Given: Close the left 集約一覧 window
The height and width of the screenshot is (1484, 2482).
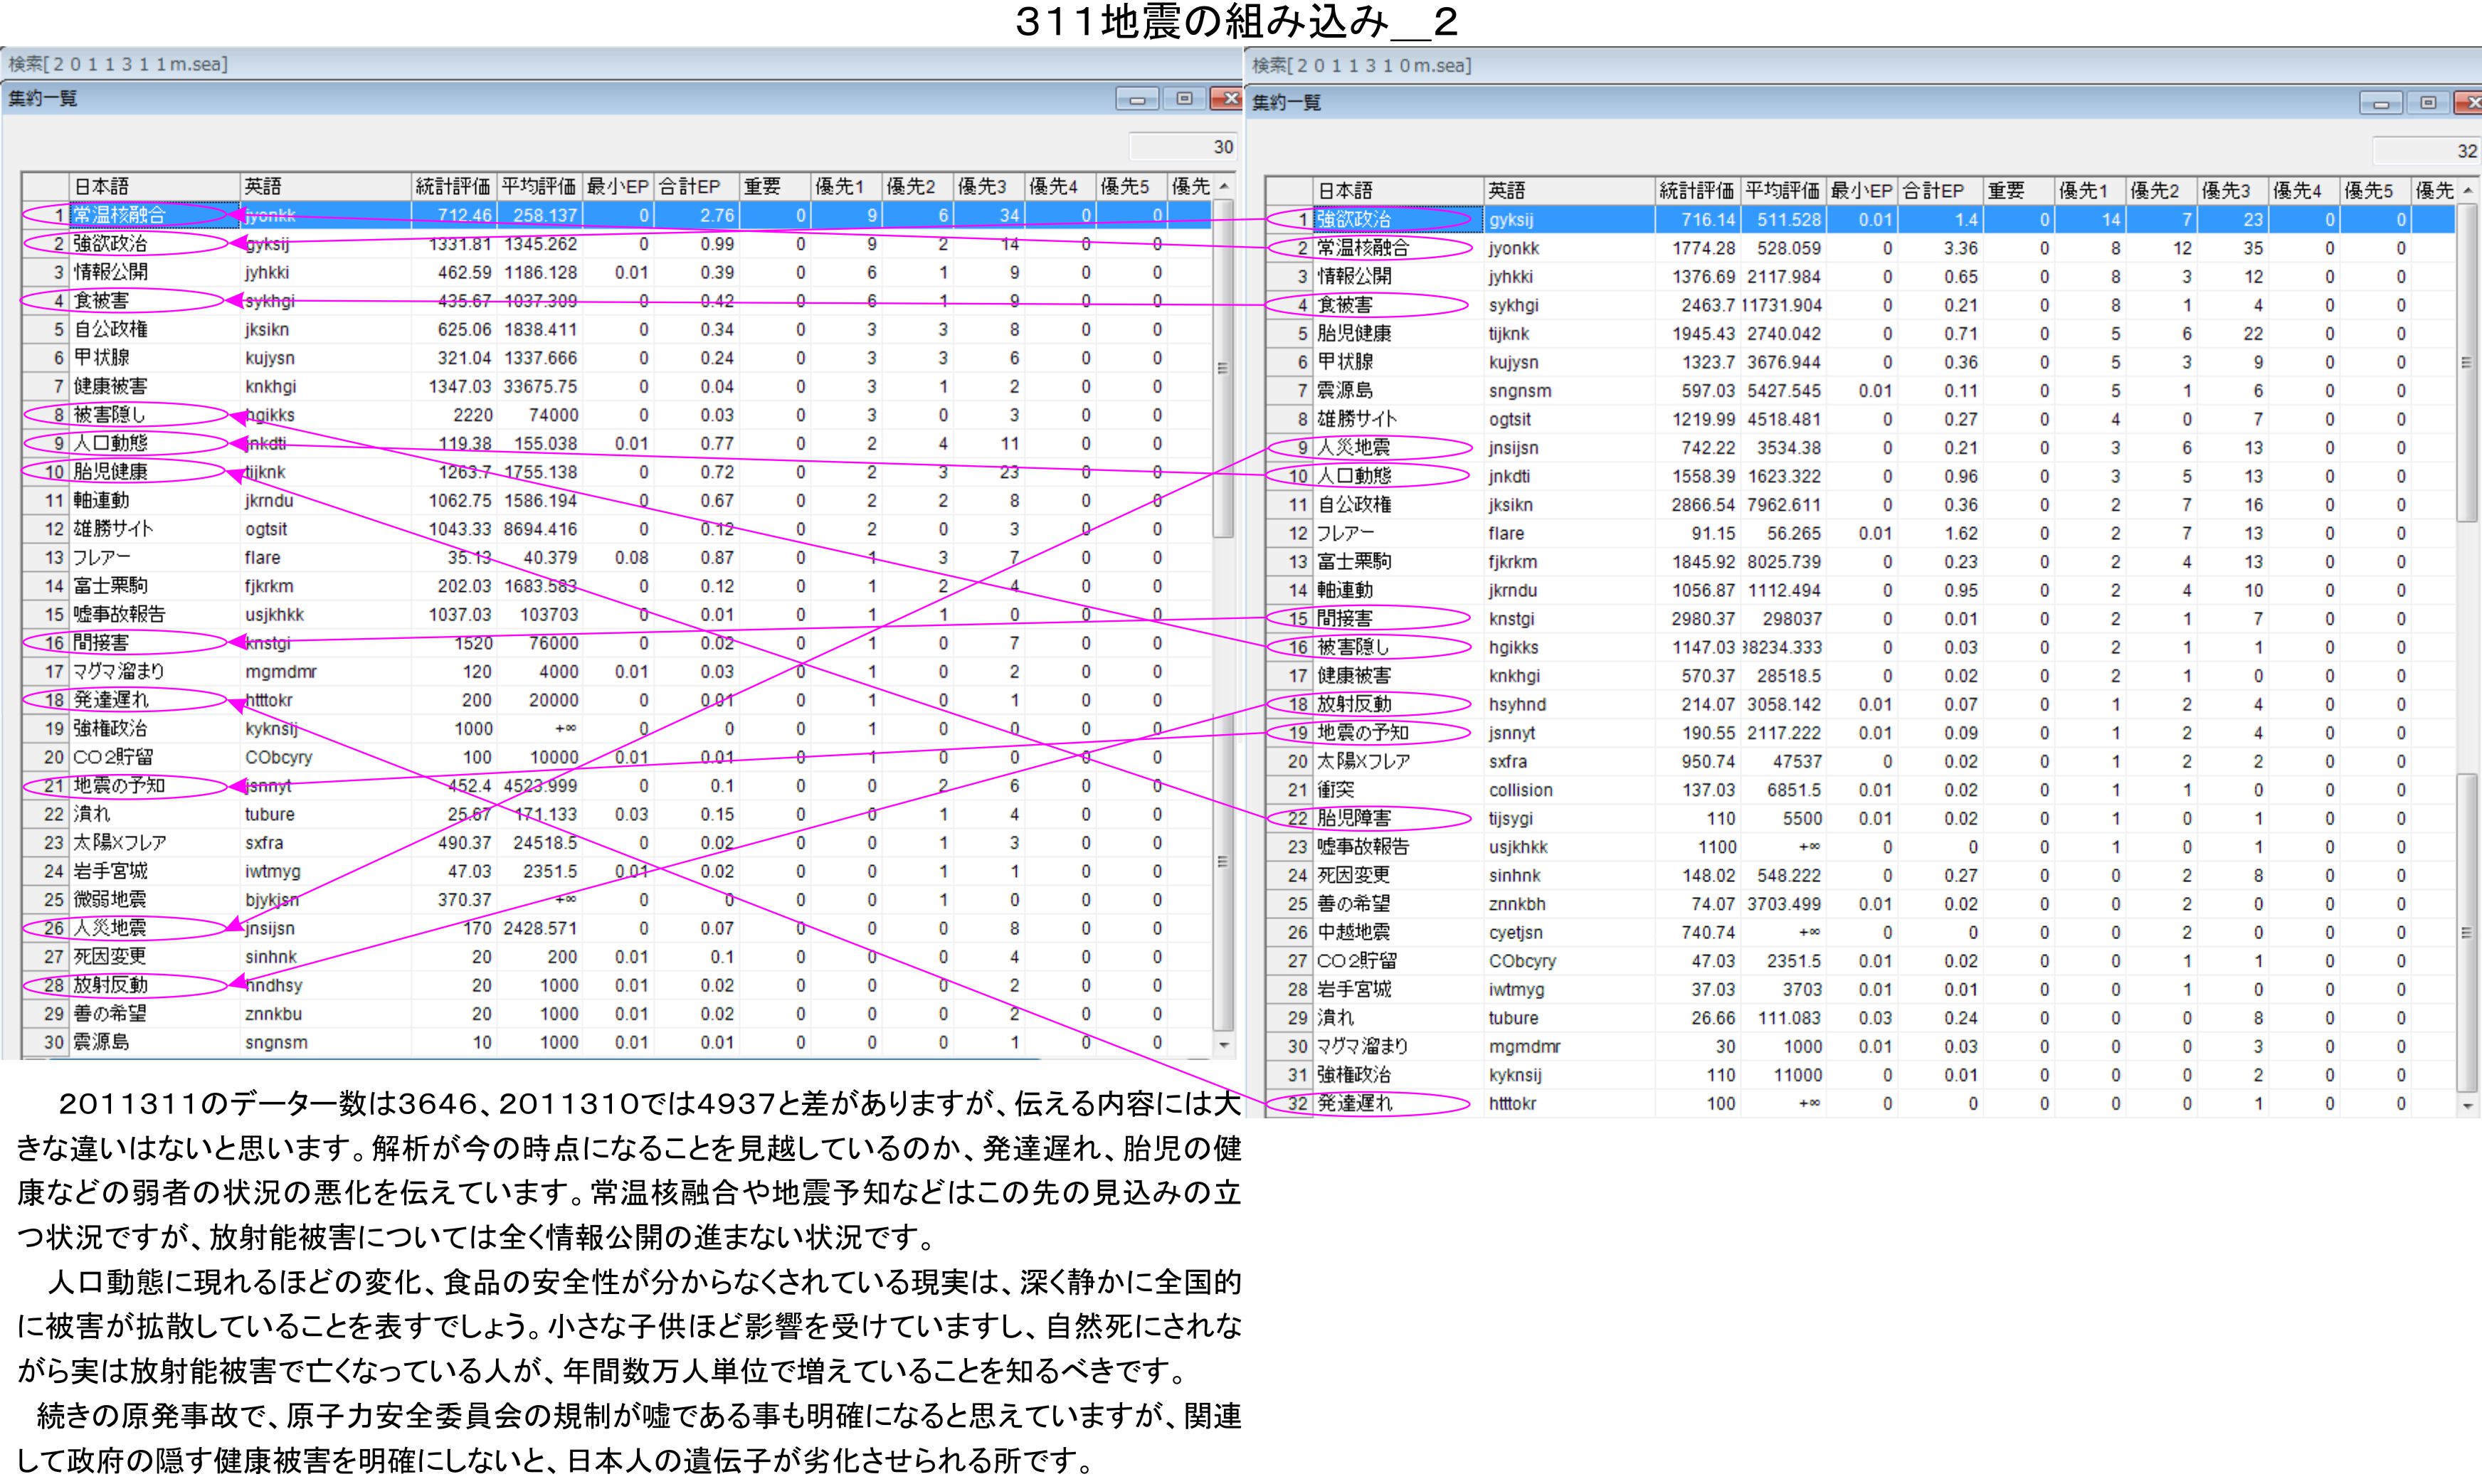Looking at the screenshot, I should pos(1227,99).
